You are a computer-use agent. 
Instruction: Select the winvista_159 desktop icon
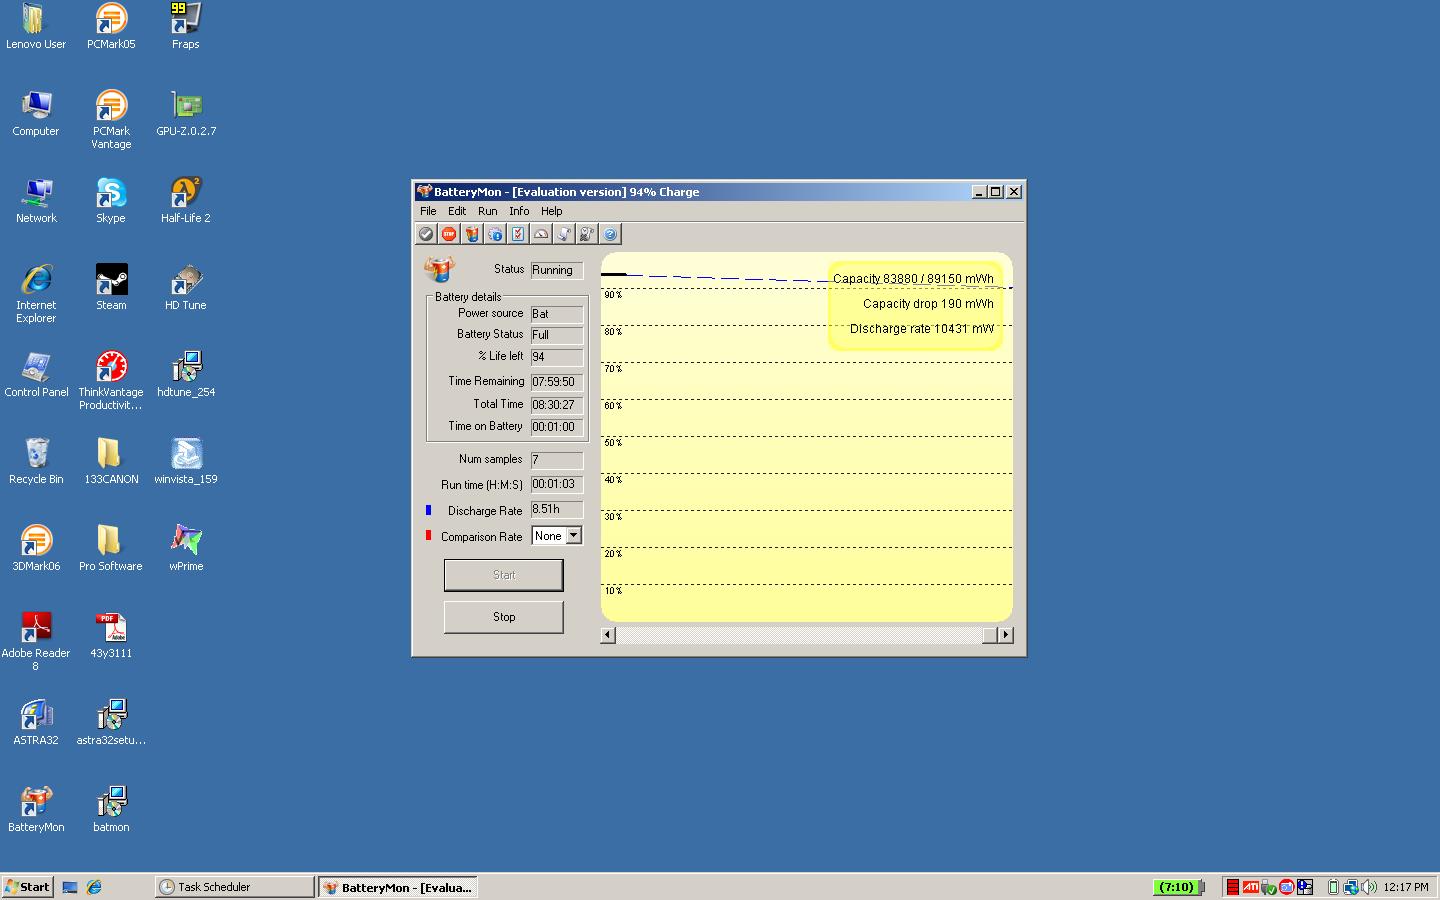click(186, 462)
